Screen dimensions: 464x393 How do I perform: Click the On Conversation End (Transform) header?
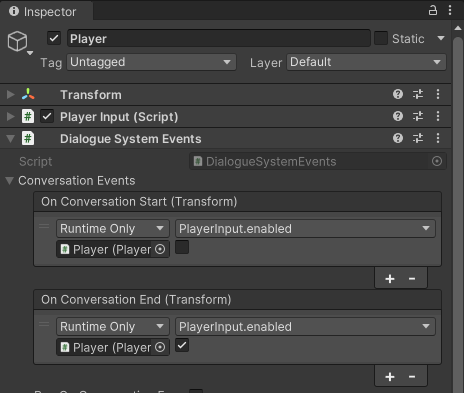[238, 300]
